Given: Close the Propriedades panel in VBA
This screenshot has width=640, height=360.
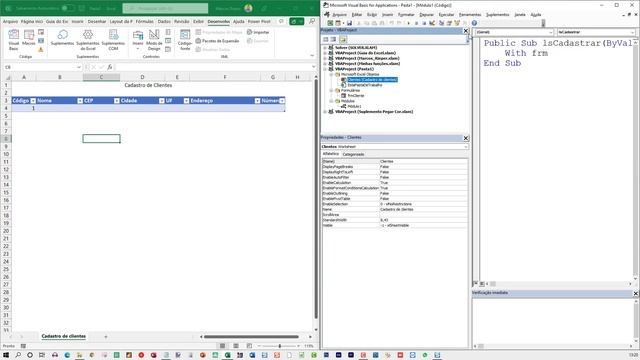Looking at the screenshot, I should pyautogui.click(x=466, y=138).
